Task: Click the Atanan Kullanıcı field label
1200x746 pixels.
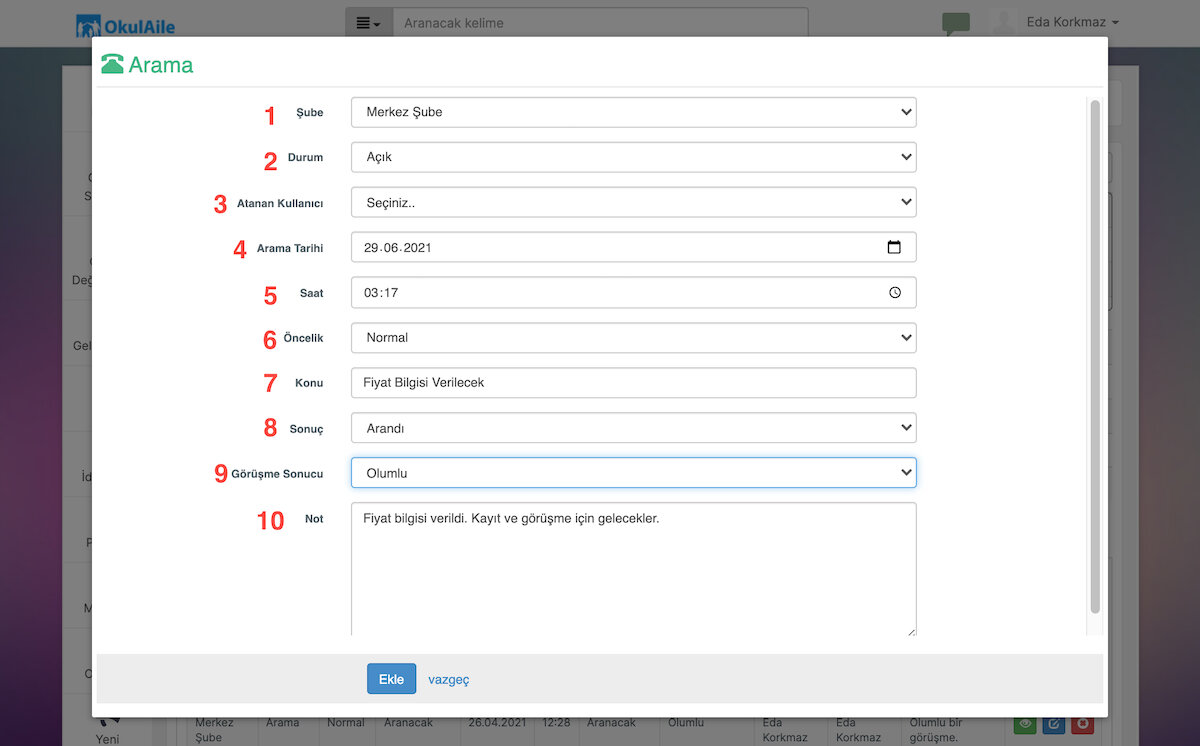Action: 280,203
